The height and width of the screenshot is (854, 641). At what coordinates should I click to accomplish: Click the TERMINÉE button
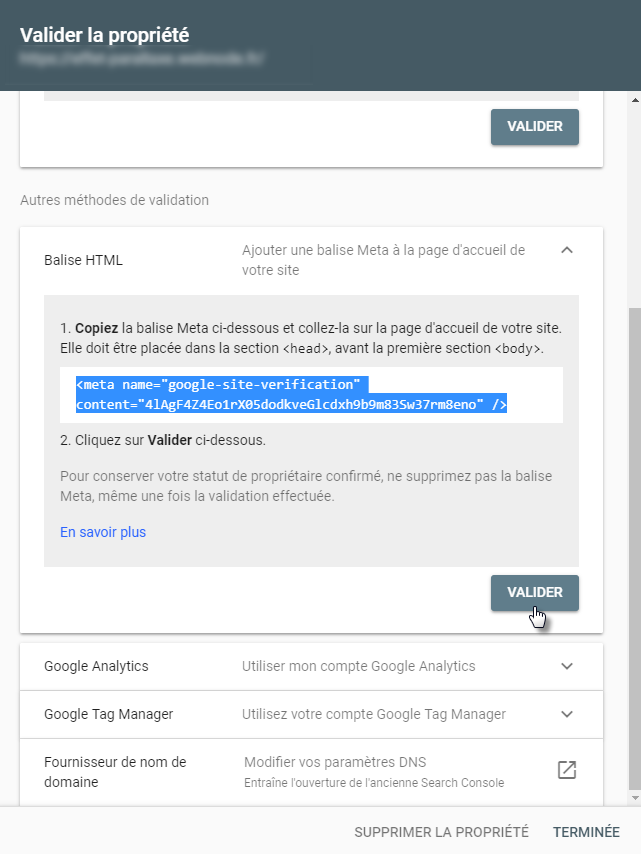coord(586,832)
